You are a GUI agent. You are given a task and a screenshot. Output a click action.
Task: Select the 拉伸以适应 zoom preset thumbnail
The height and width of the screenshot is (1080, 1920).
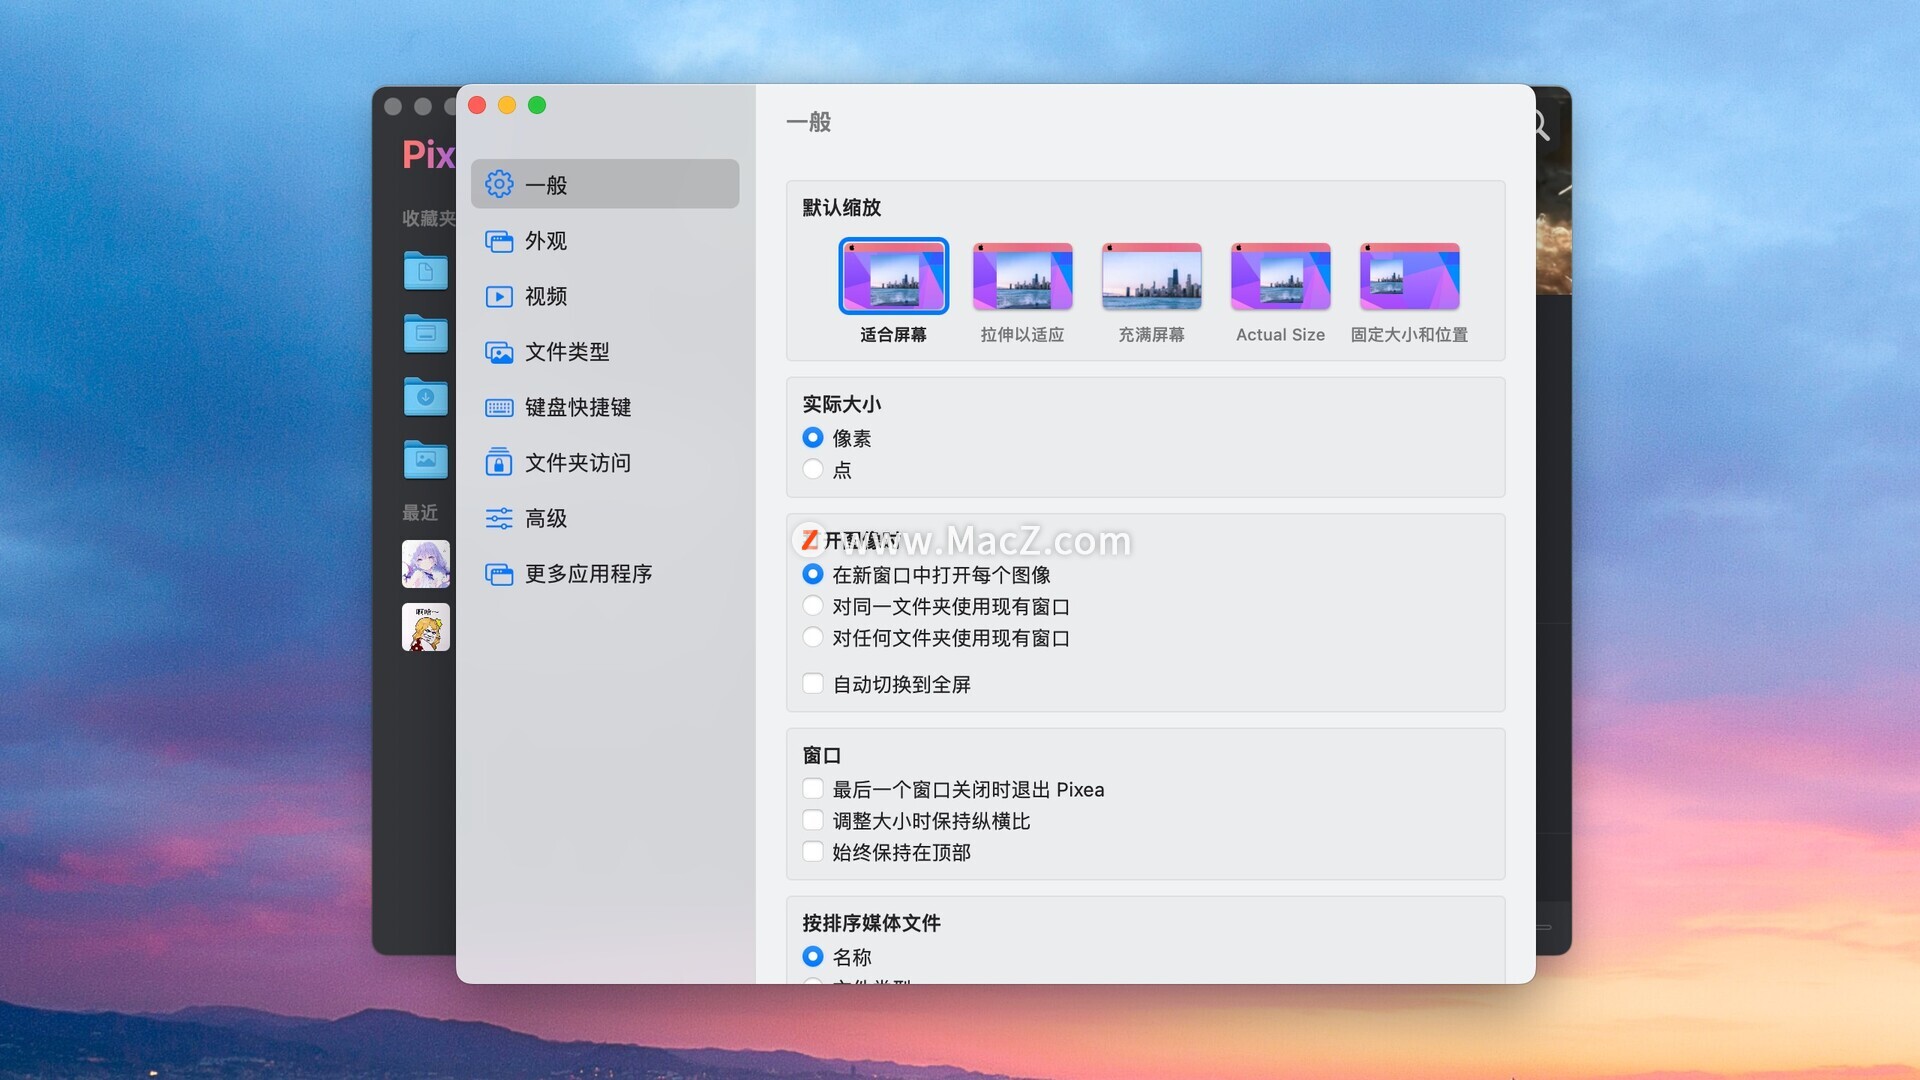(x=1022, y=276)
